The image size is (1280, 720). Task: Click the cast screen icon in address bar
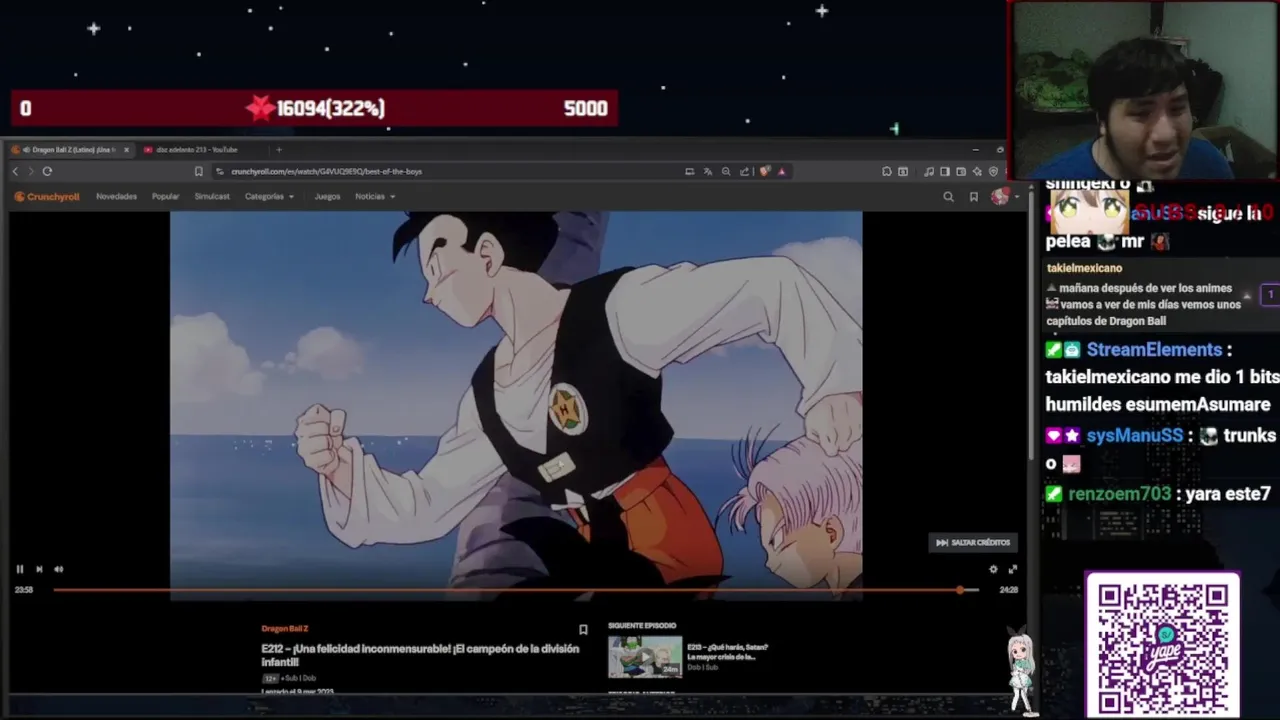click(689, 171)
